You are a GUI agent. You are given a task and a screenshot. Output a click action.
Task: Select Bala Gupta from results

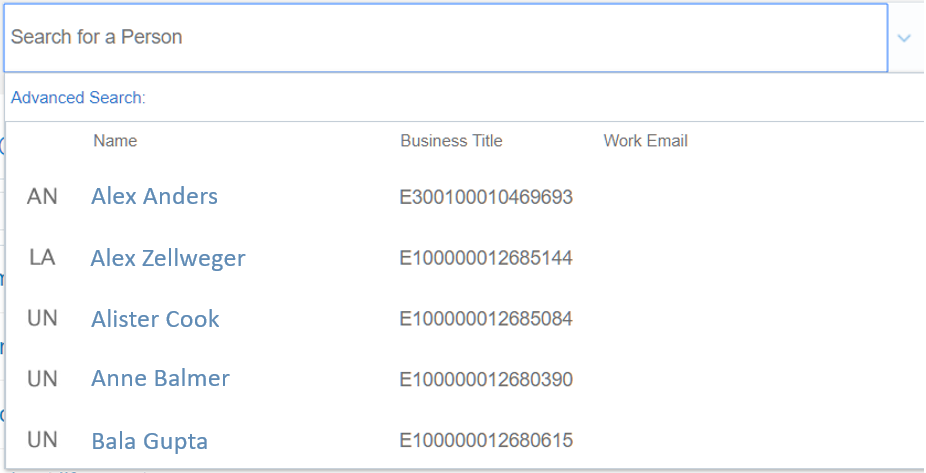pos(150,440)
